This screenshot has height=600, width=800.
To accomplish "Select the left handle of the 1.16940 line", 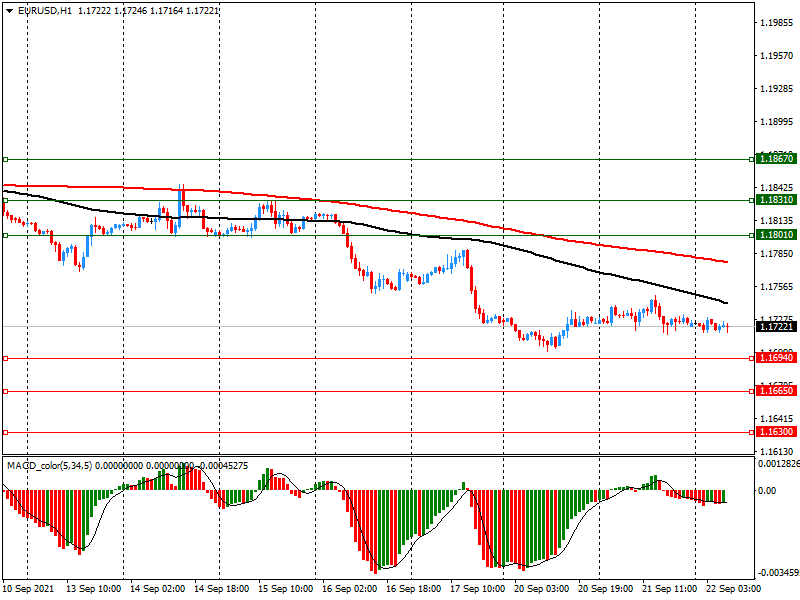I will 6,359.
